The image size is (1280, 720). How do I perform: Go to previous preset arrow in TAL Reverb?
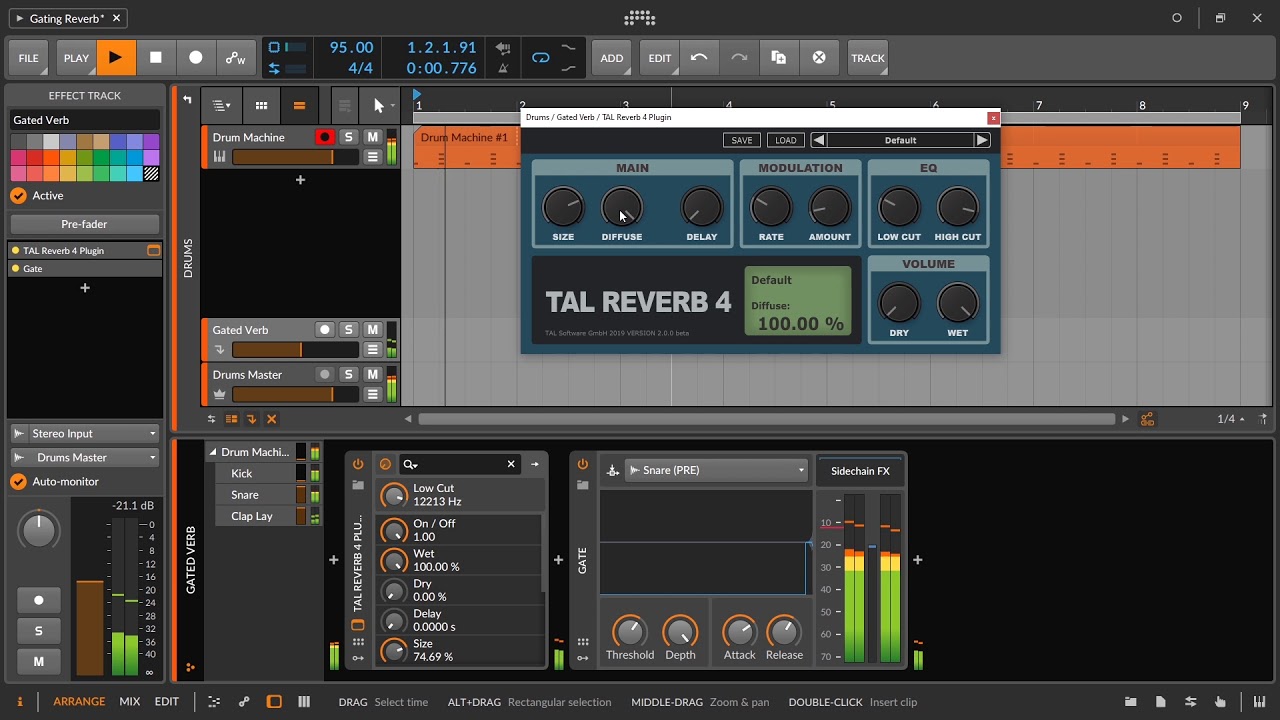pos(819,140)
